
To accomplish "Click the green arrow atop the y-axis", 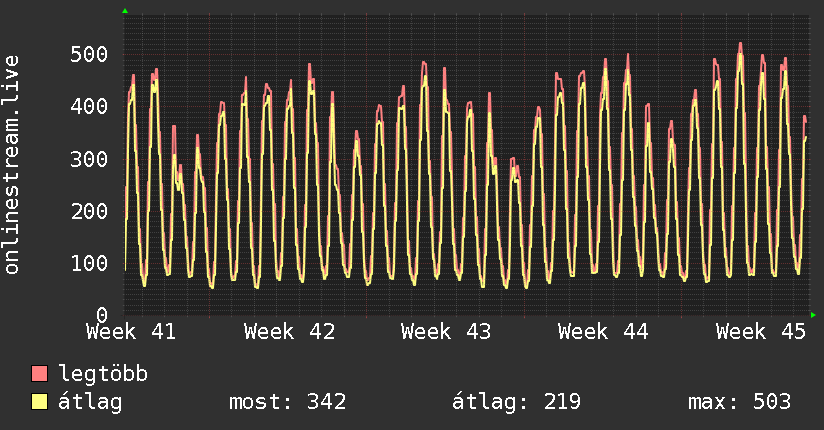I will click(125, 11).
